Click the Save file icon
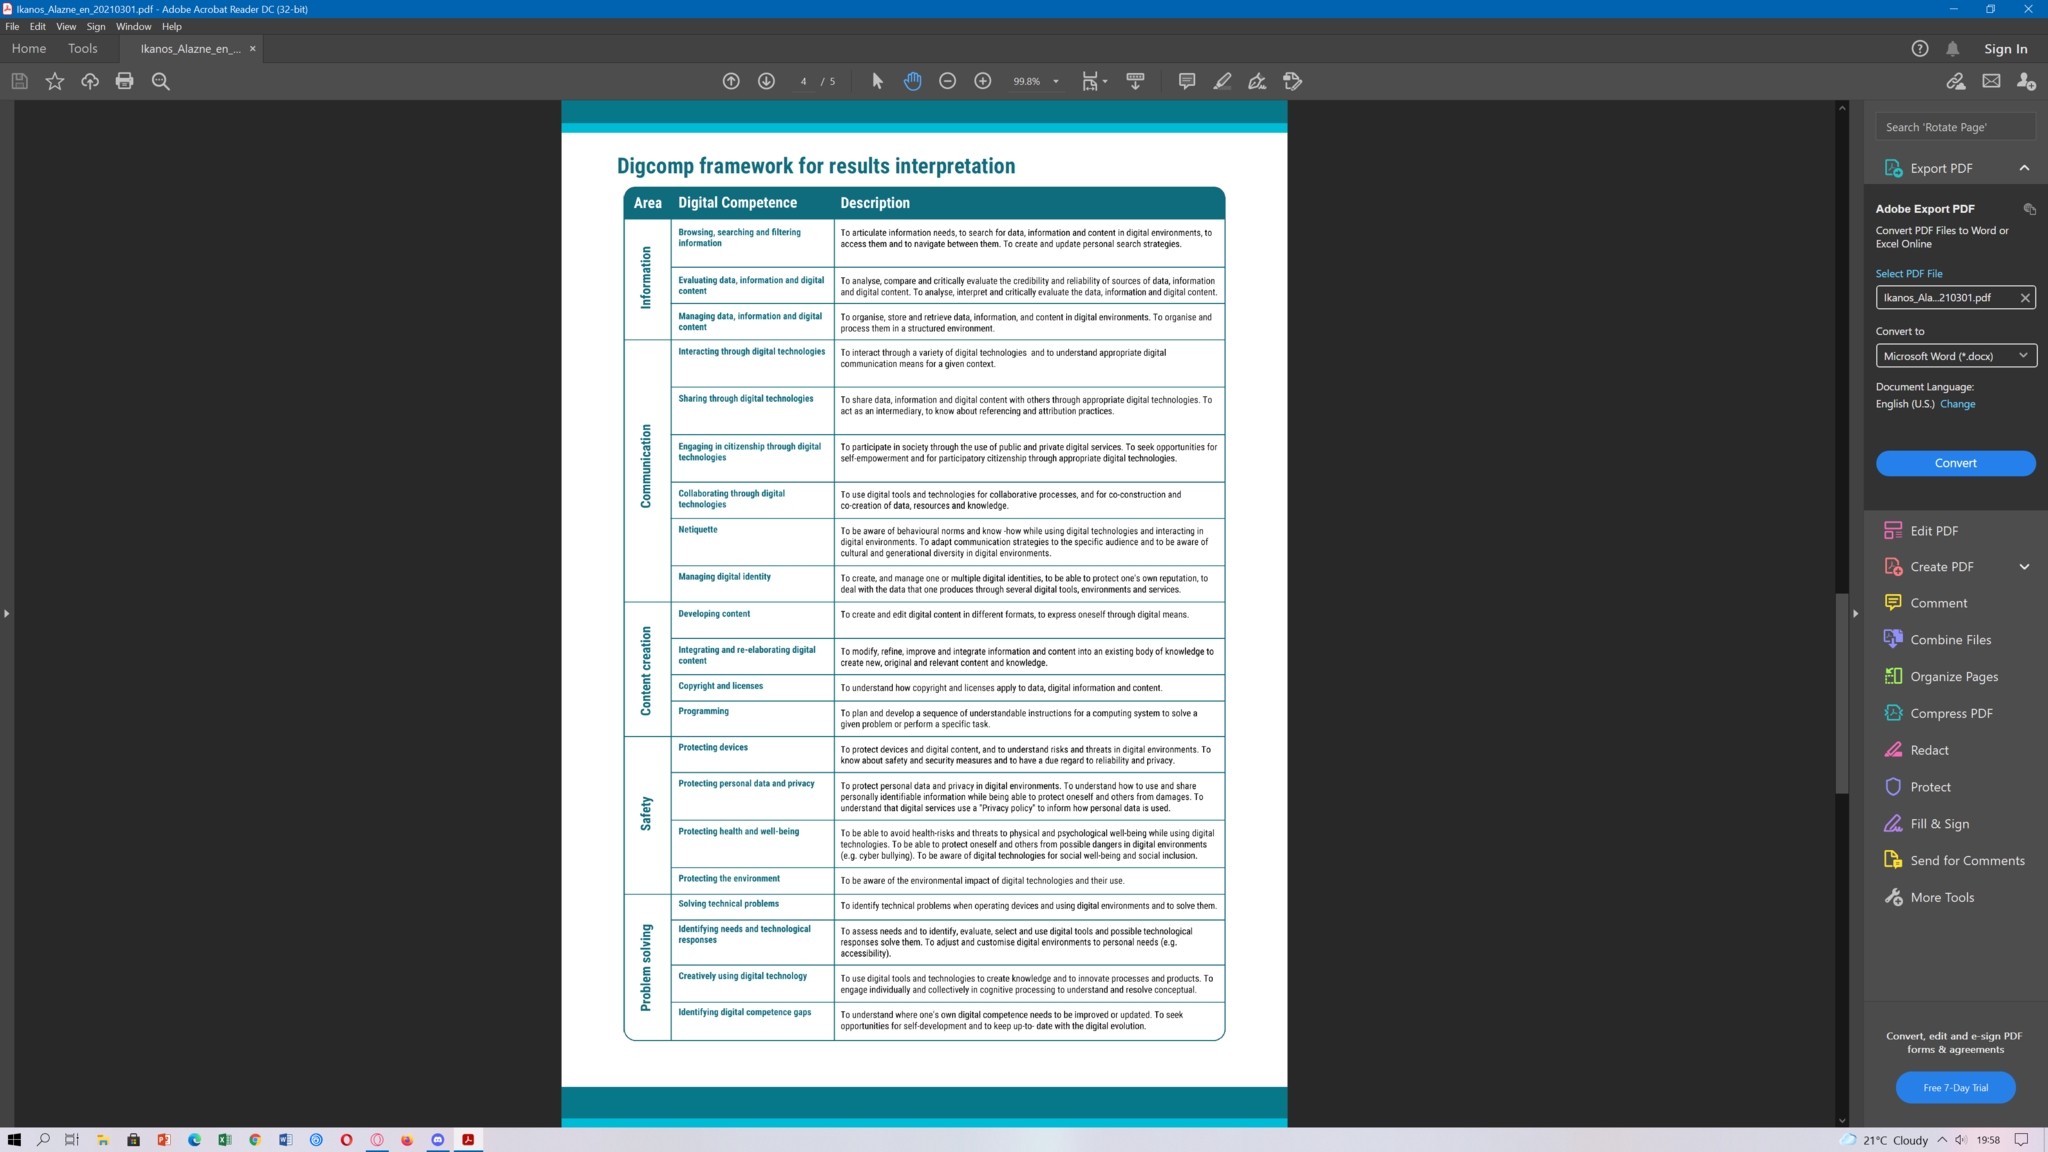The height and width of the screenshot is (1152, 2048). pos(19,81)
